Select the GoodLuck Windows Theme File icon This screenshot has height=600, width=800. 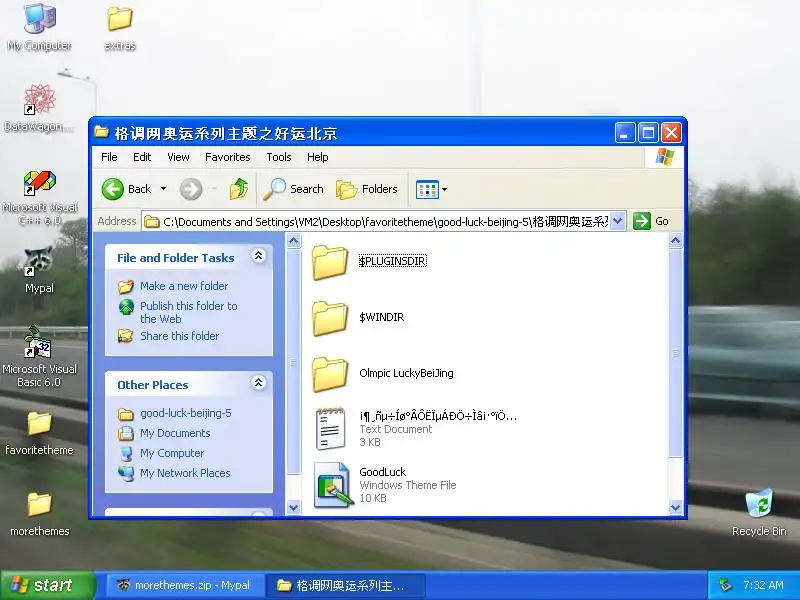(333, 485)
